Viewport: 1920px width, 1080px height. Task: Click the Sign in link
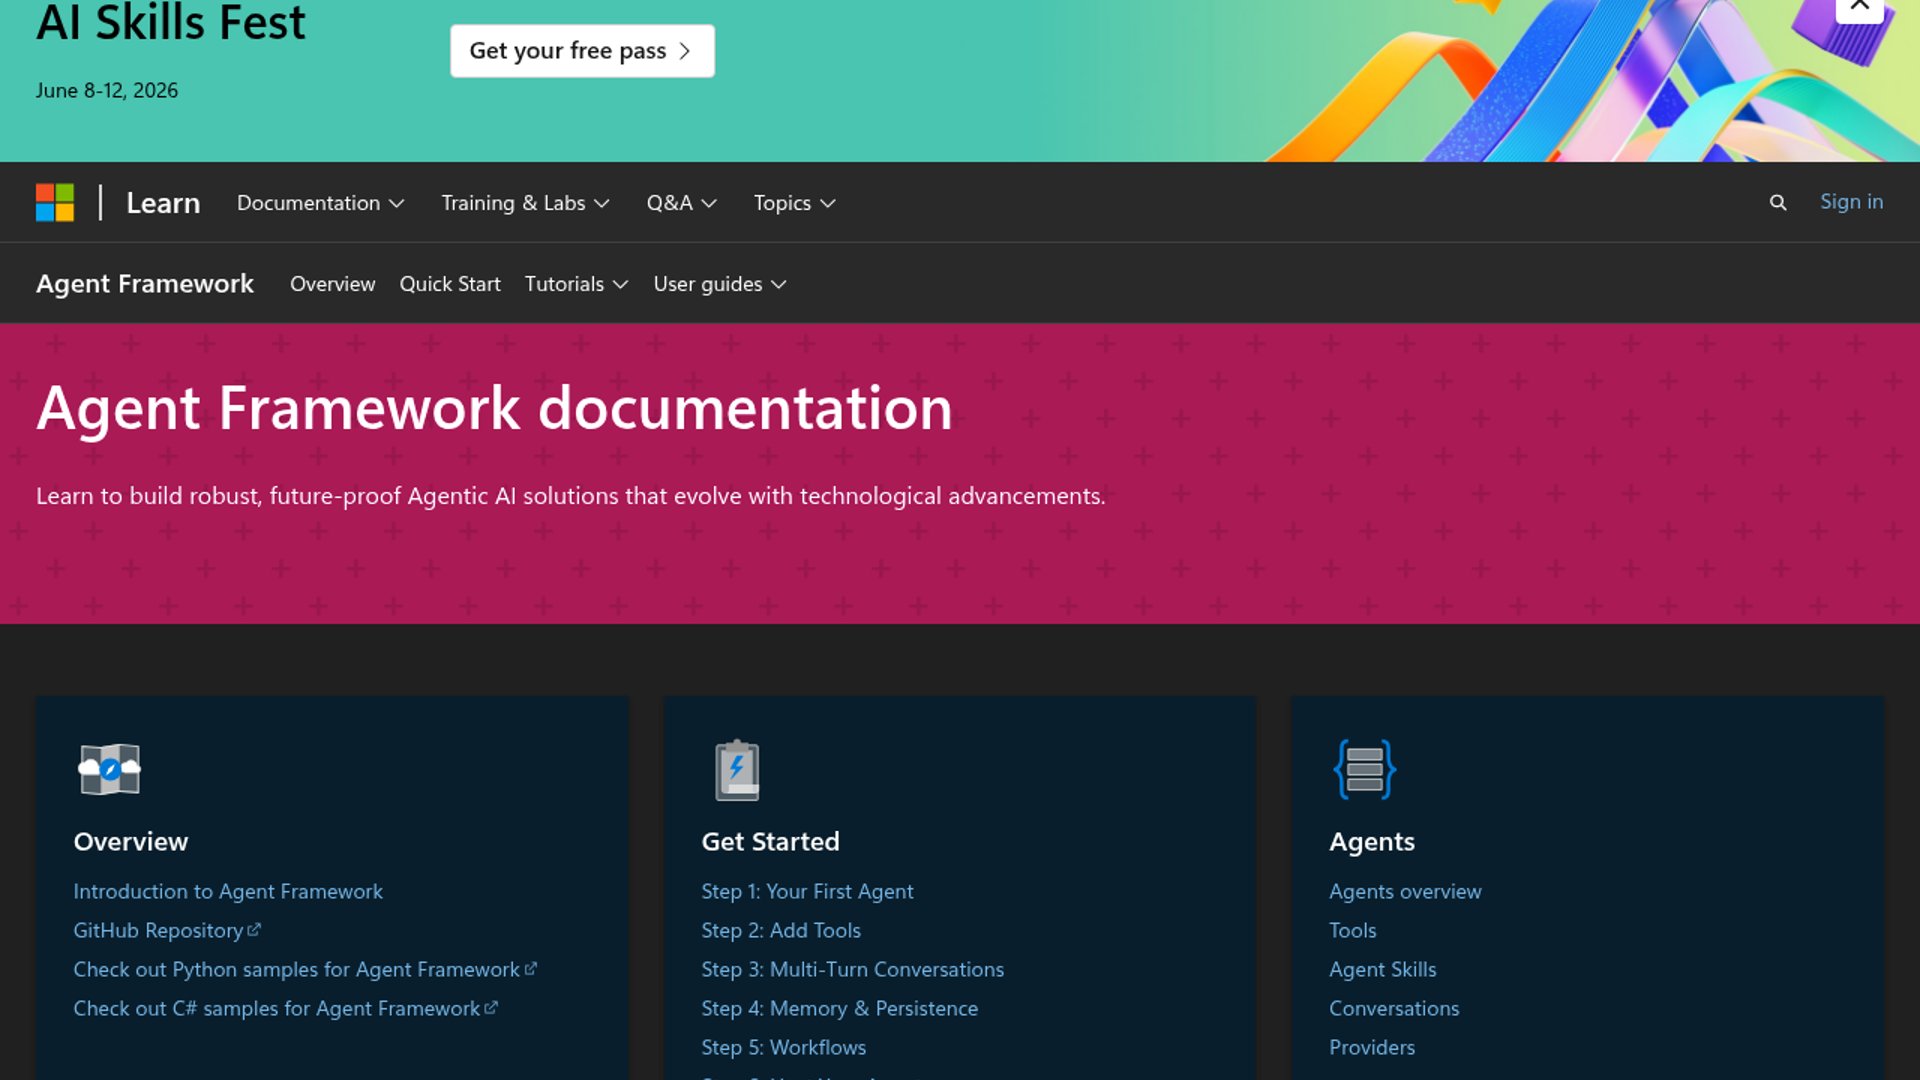click(x=1851, y=202)
